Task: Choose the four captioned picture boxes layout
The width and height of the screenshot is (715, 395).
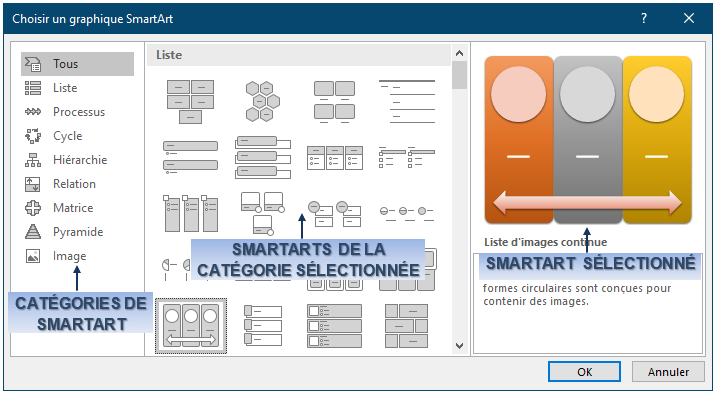Action: (334, 102)
